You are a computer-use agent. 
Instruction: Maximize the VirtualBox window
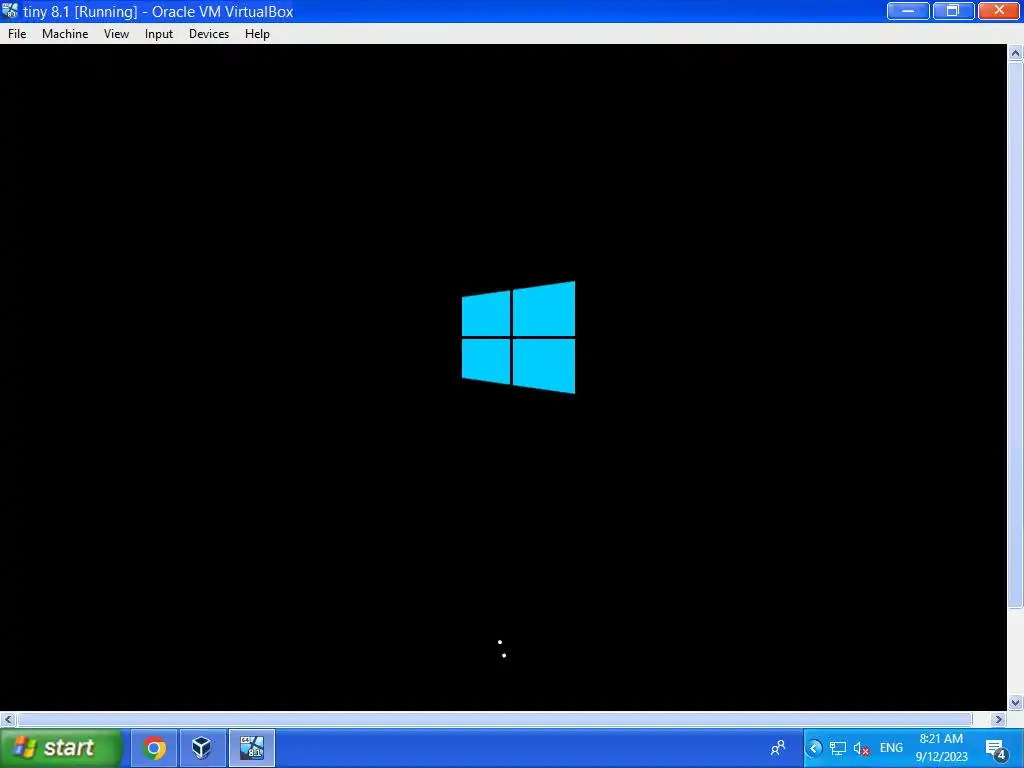click(x=953, y=11)
